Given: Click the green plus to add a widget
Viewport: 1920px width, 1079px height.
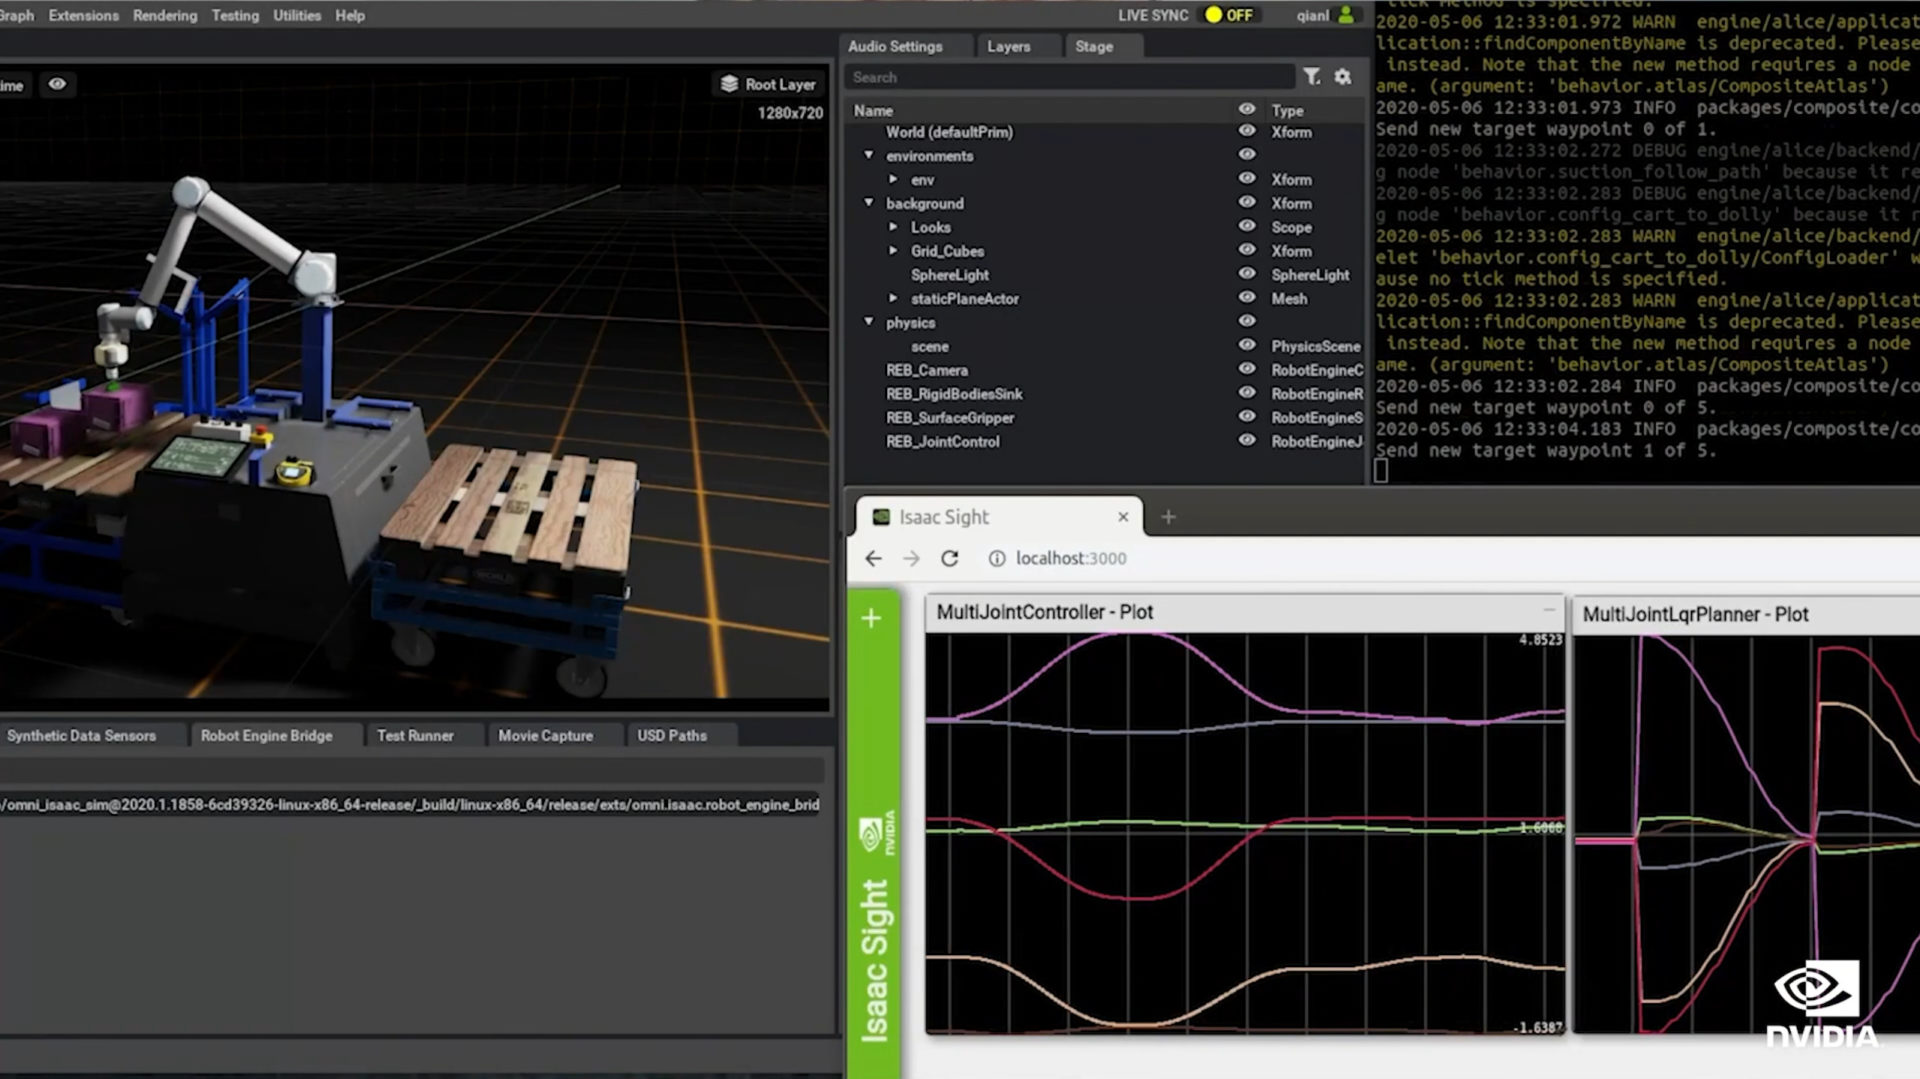Looking at the screenshot, I should click(871, 618).
